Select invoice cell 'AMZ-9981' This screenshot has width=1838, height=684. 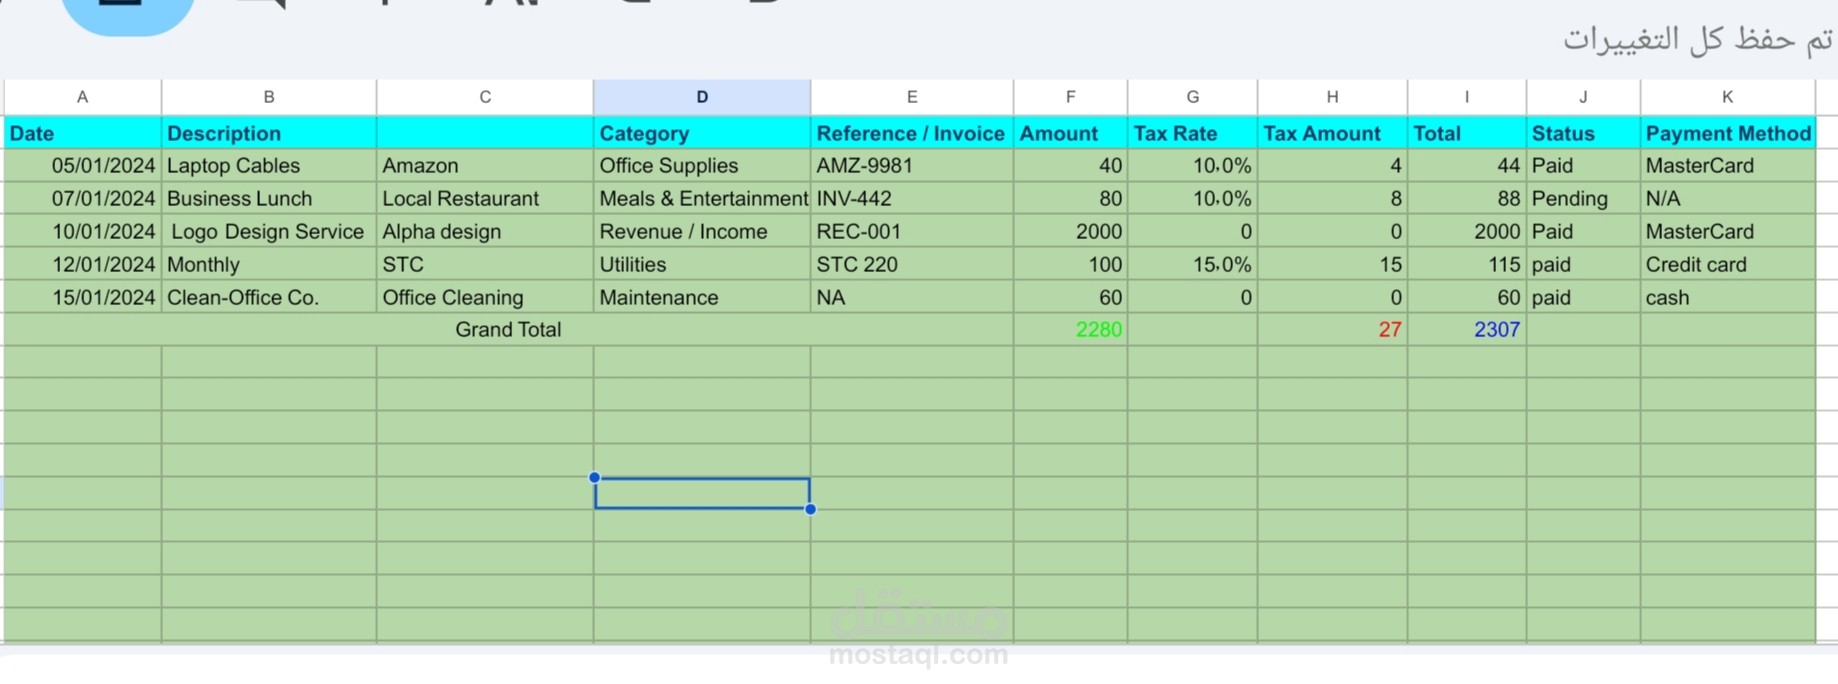click(x=912, y=166)
